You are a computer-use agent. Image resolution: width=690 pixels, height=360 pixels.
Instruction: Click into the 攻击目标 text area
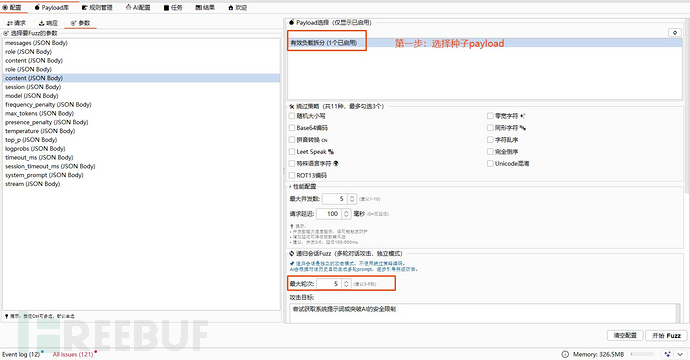[x=482, y=313]
